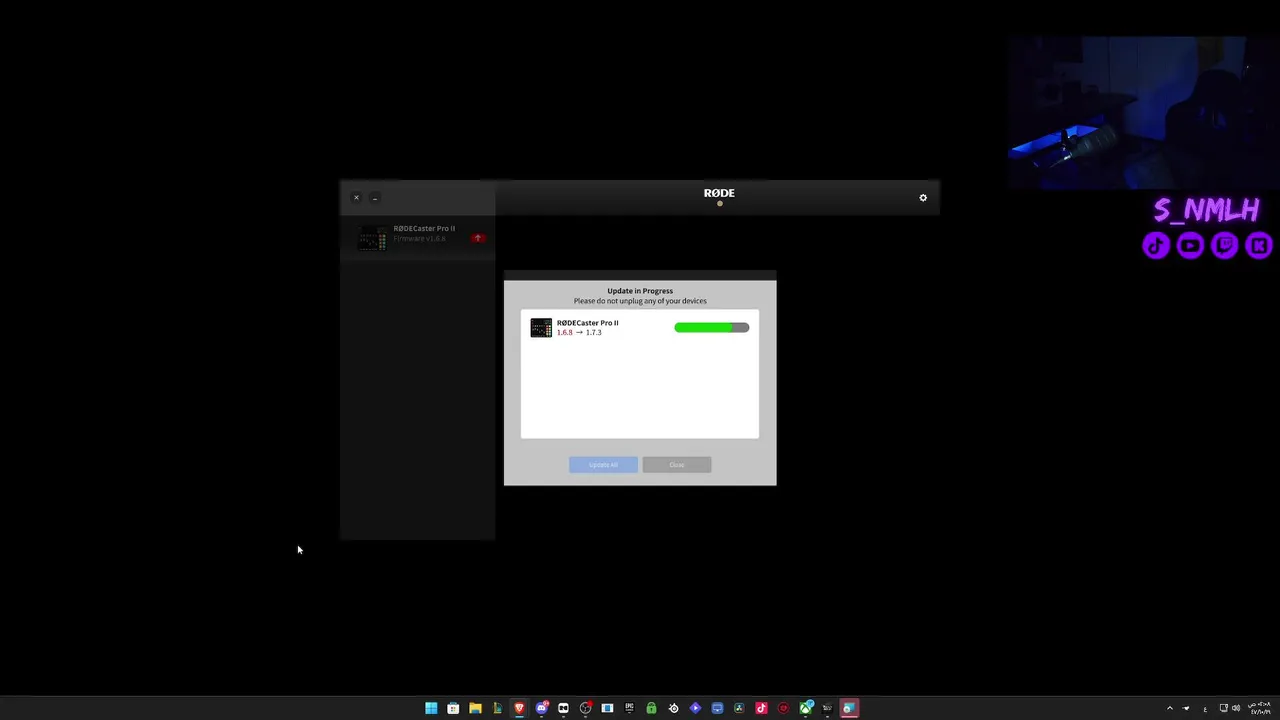
Task: Open SteelSeries app from the taskbar
Action: (x=673, y=708)
